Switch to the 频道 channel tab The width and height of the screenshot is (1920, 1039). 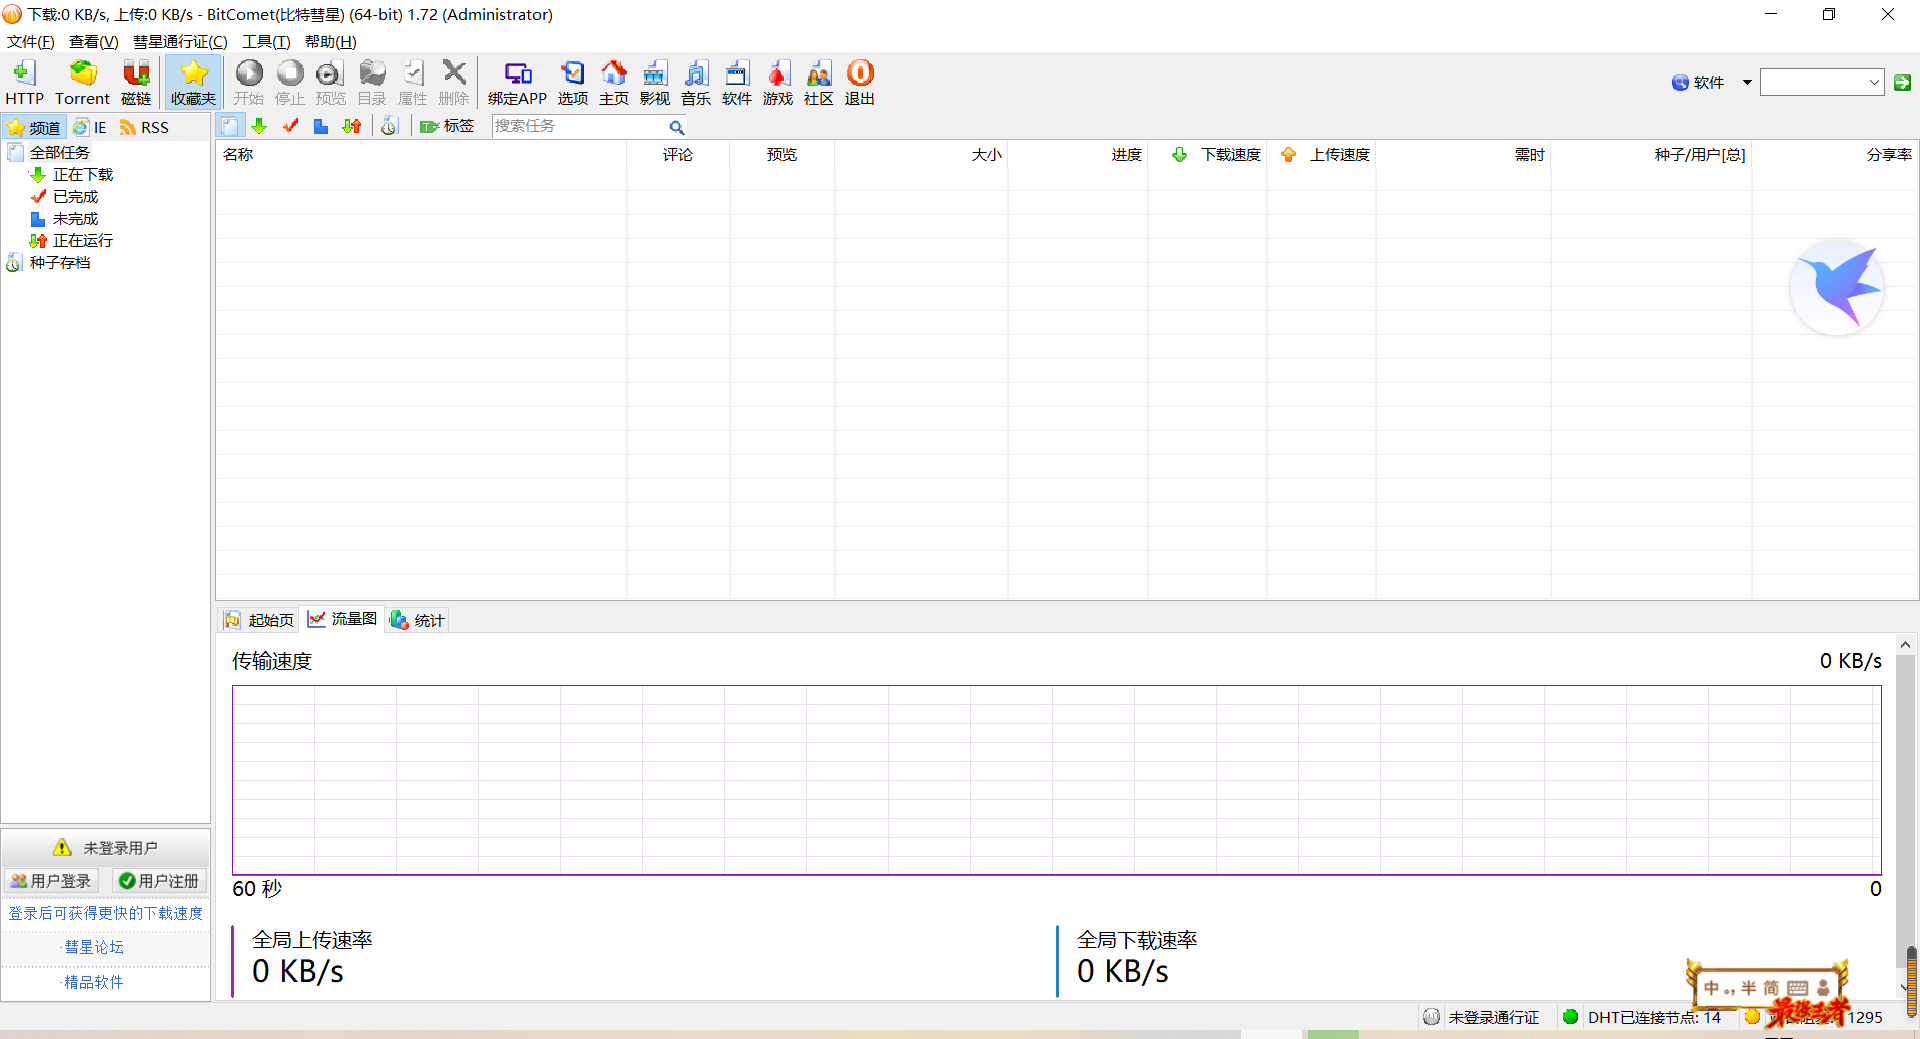[x=34, y=128]
